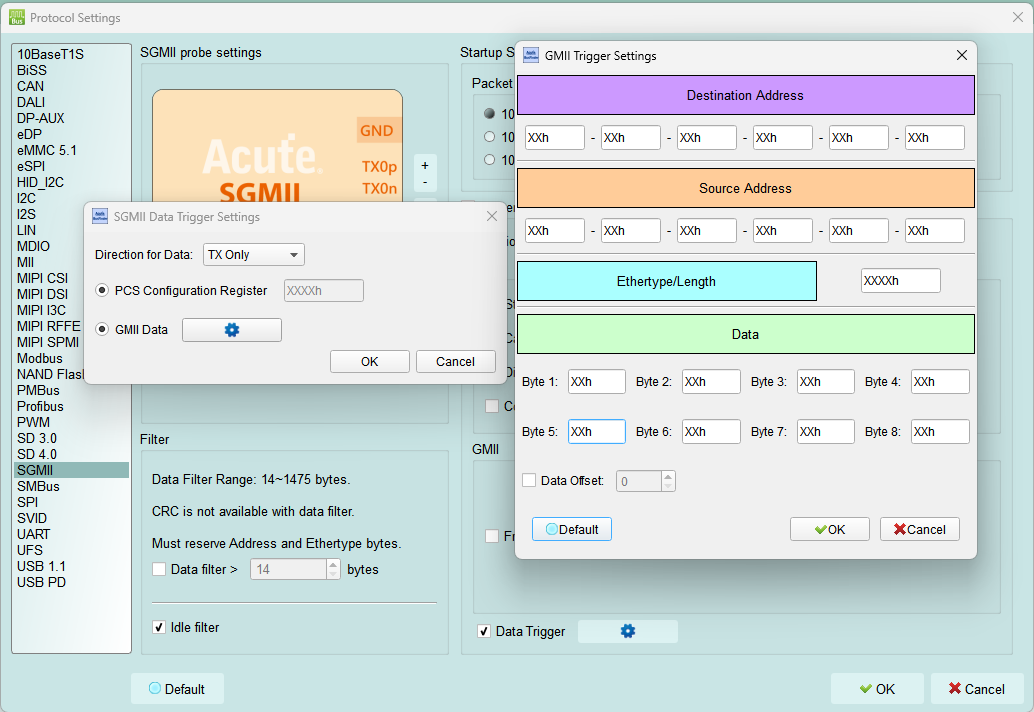Select SVID in the protocol list
This screenshot has height=712, width=1034.
pos(71,518)
